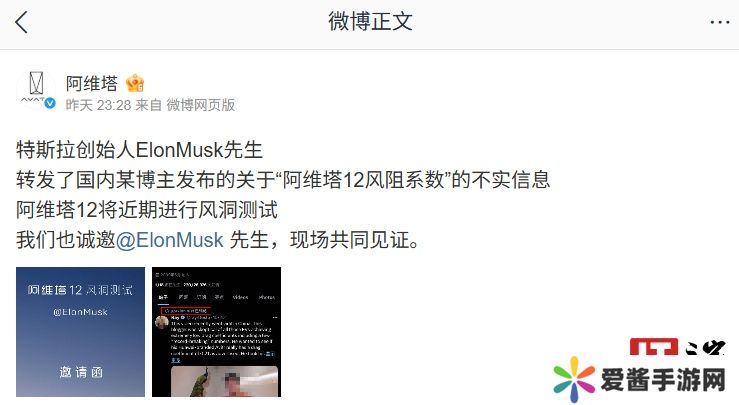Click the line 阿维塔12将近期进行风洞测试
This screenshot has width=739, height=405.
[x=147, y=210]
